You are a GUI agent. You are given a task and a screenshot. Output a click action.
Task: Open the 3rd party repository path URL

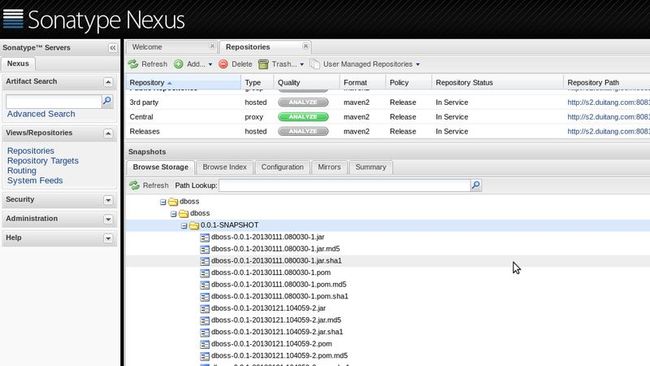point(609,102)
